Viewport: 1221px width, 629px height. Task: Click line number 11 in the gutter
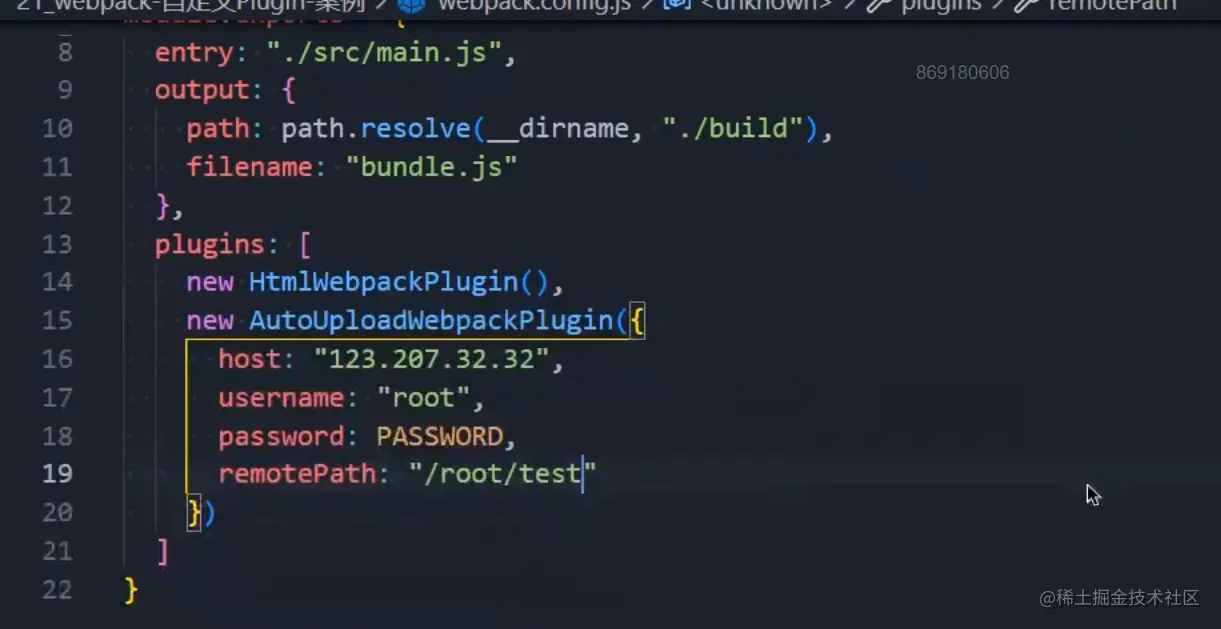57,167
